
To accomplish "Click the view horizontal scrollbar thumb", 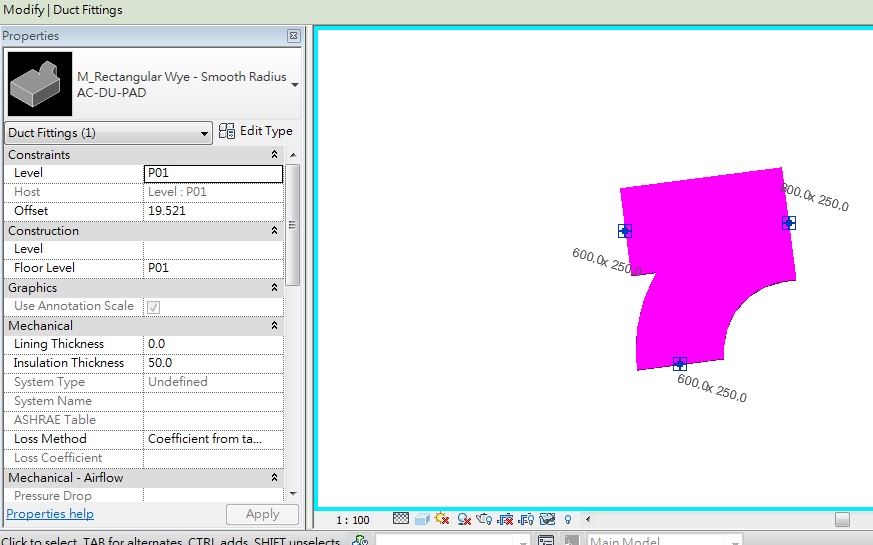I will 842,519.
